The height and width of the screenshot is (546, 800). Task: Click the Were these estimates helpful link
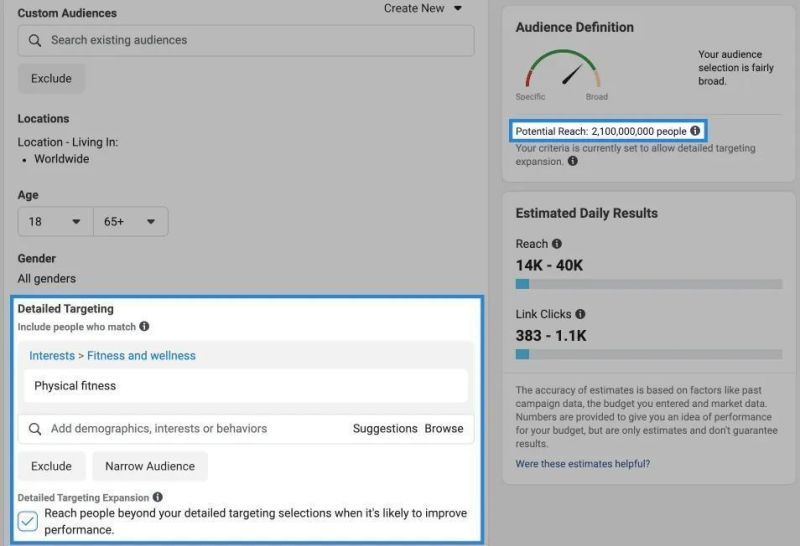coord(583,464)
